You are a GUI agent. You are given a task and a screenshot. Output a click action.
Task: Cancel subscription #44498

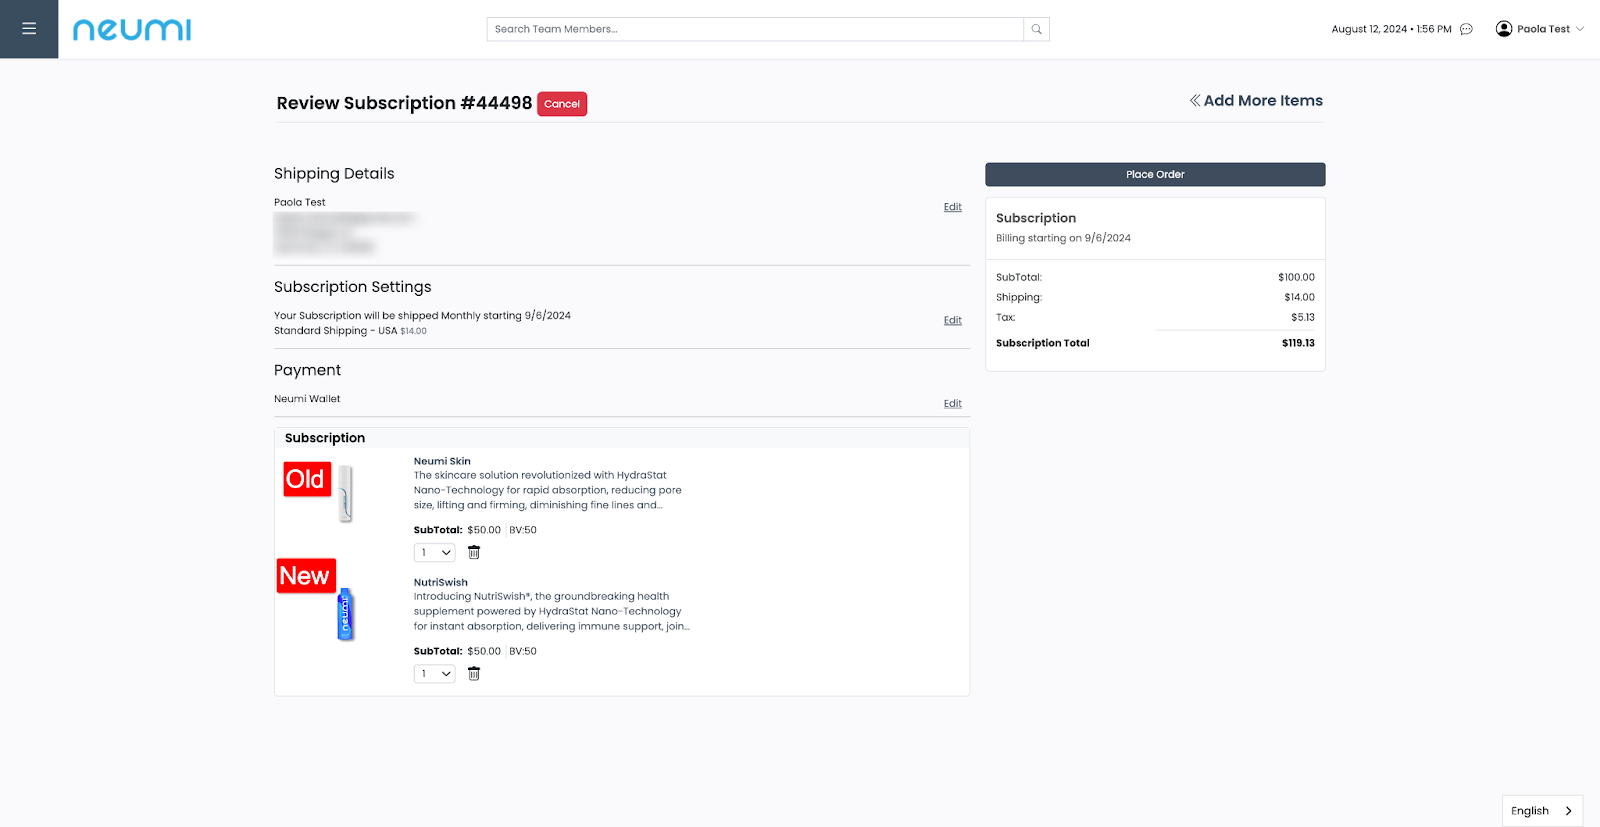pyautogui.click(x=562, y=104)
